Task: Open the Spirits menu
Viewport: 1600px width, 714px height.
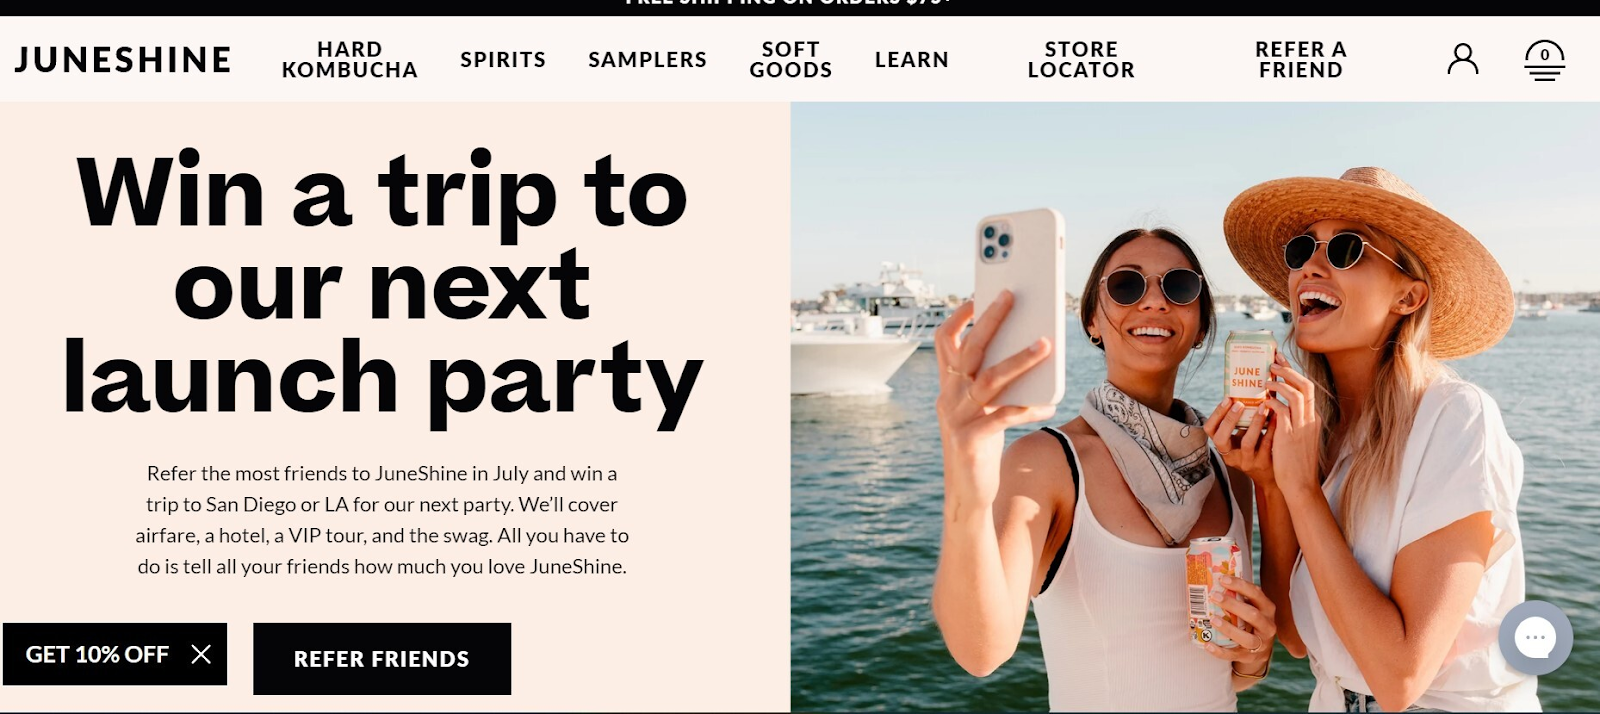Action: point(503,60)
